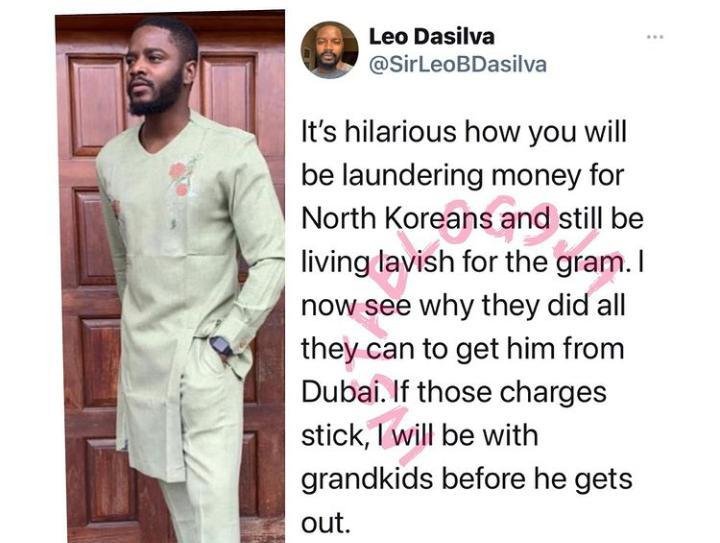720x543 pixels.
Task: Click the word "Dubai" in the tweet
Action: 341,392
